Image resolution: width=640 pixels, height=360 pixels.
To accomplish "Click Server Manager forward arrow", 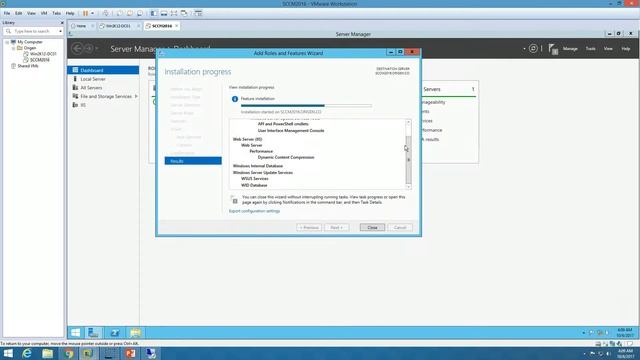I will tap(89, 49).
